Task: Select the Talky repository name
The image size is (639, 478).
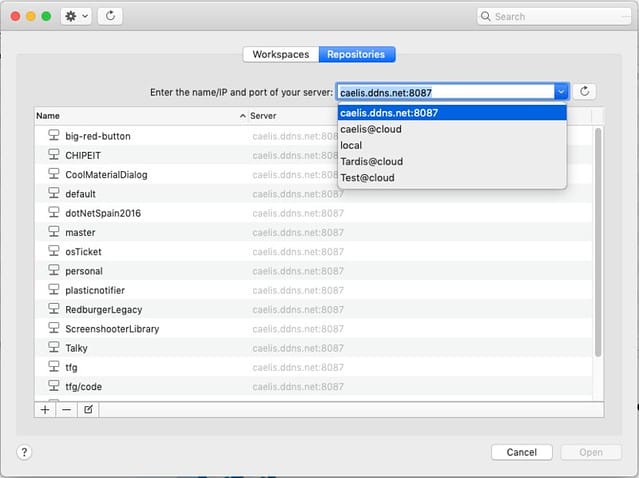Action: pyautogui.click(x=76, y=348)
